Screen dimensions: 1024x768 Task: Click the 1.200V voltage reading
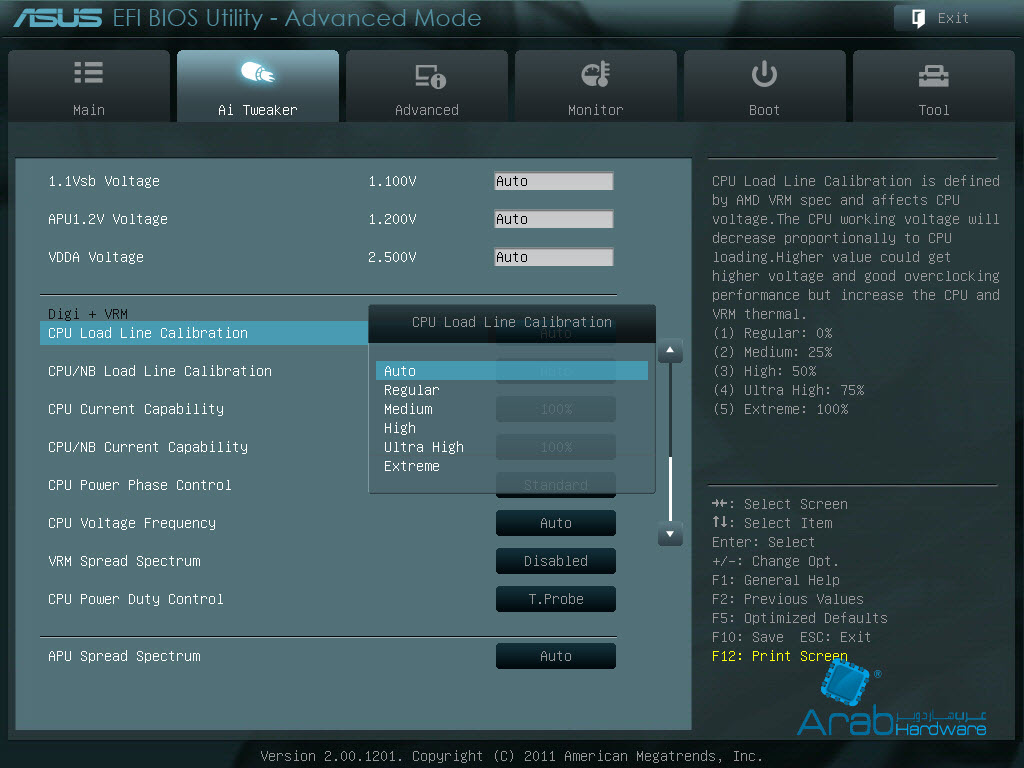392,219
